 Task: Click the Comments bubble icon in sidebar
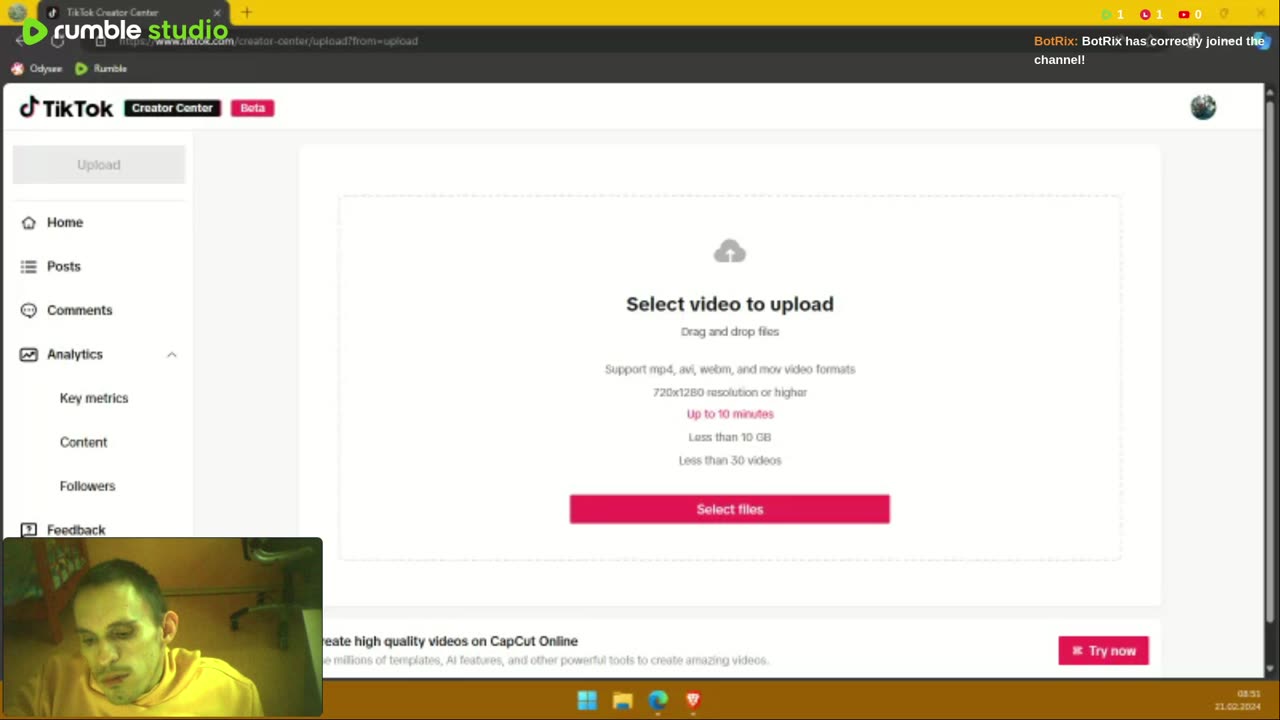pyautogui.click(x=28, y=310)
